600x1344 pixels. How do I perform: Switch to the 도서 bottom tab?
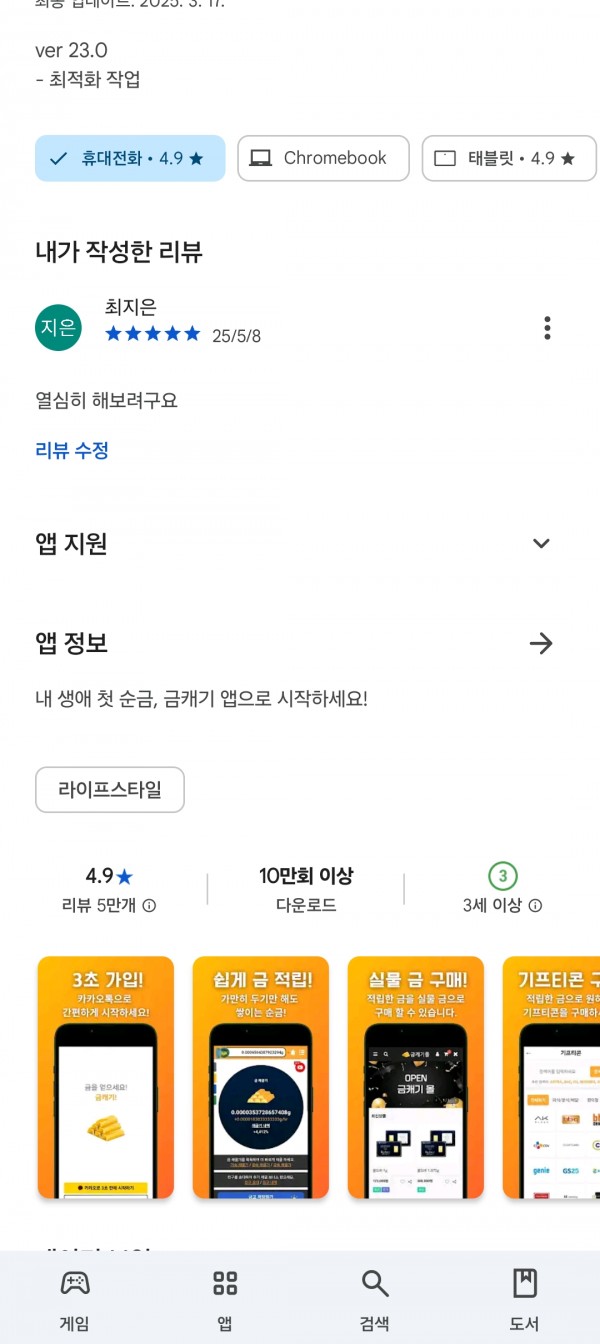(x=524, y=1298)
